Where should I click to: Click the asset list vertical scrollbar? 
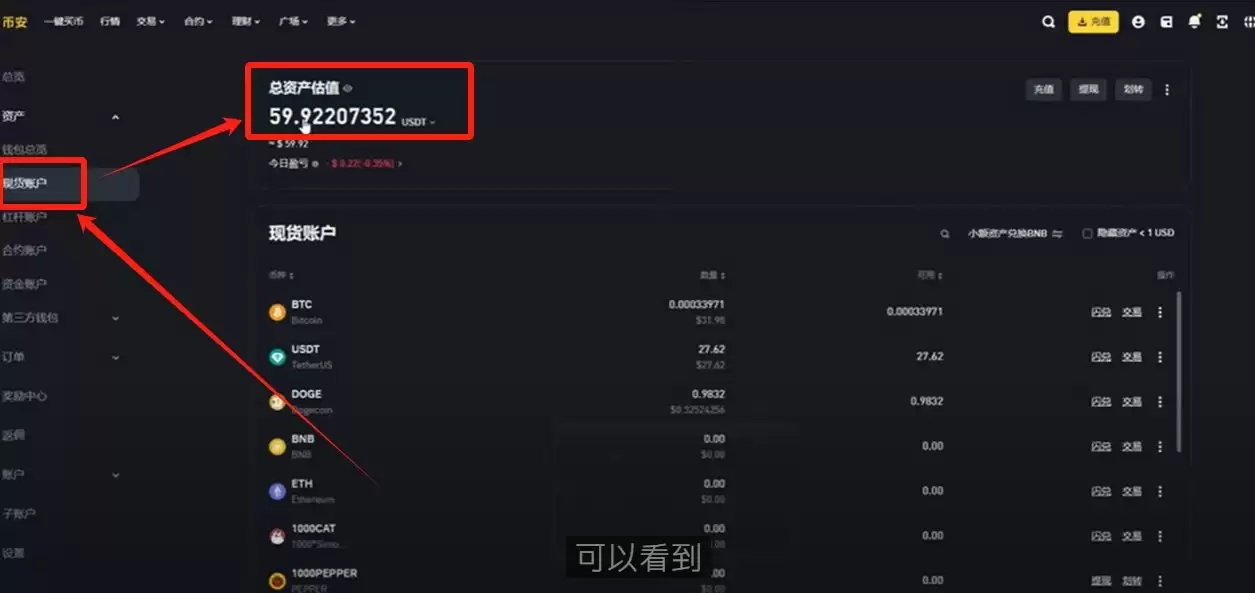click(x=1181, y=371)
